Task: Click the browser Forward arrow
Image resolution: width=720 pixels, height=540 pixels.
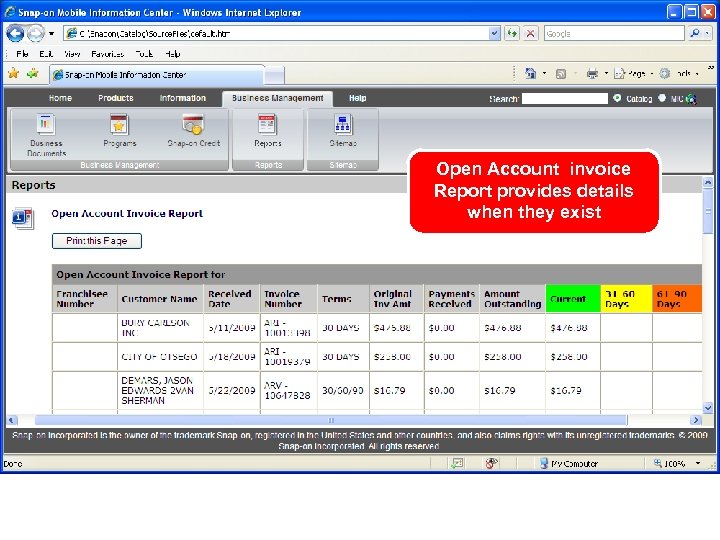Action: [35, 33]
